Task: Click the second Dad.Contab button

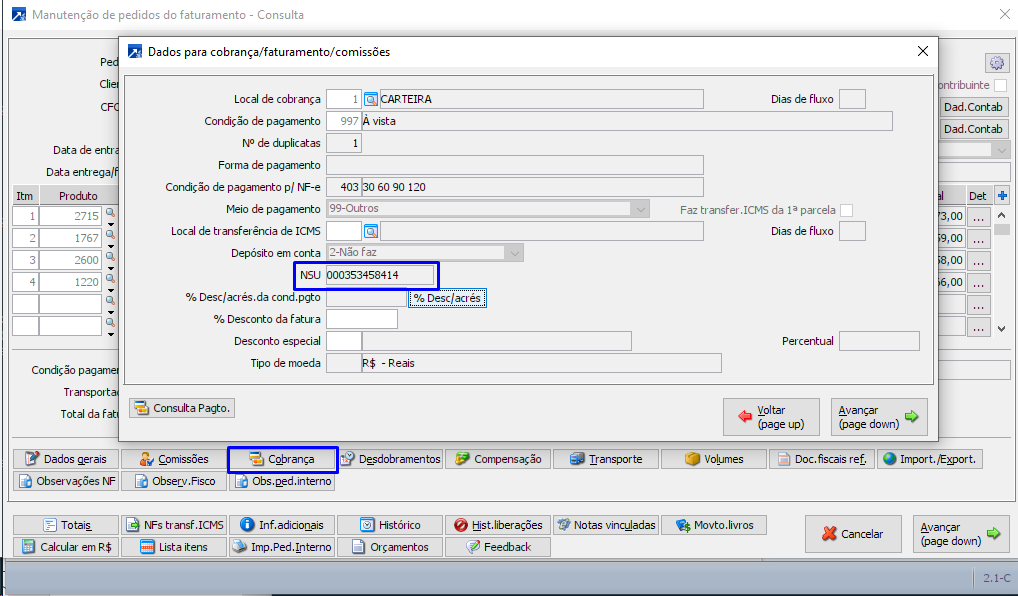Action: click(x=973, y=129)
